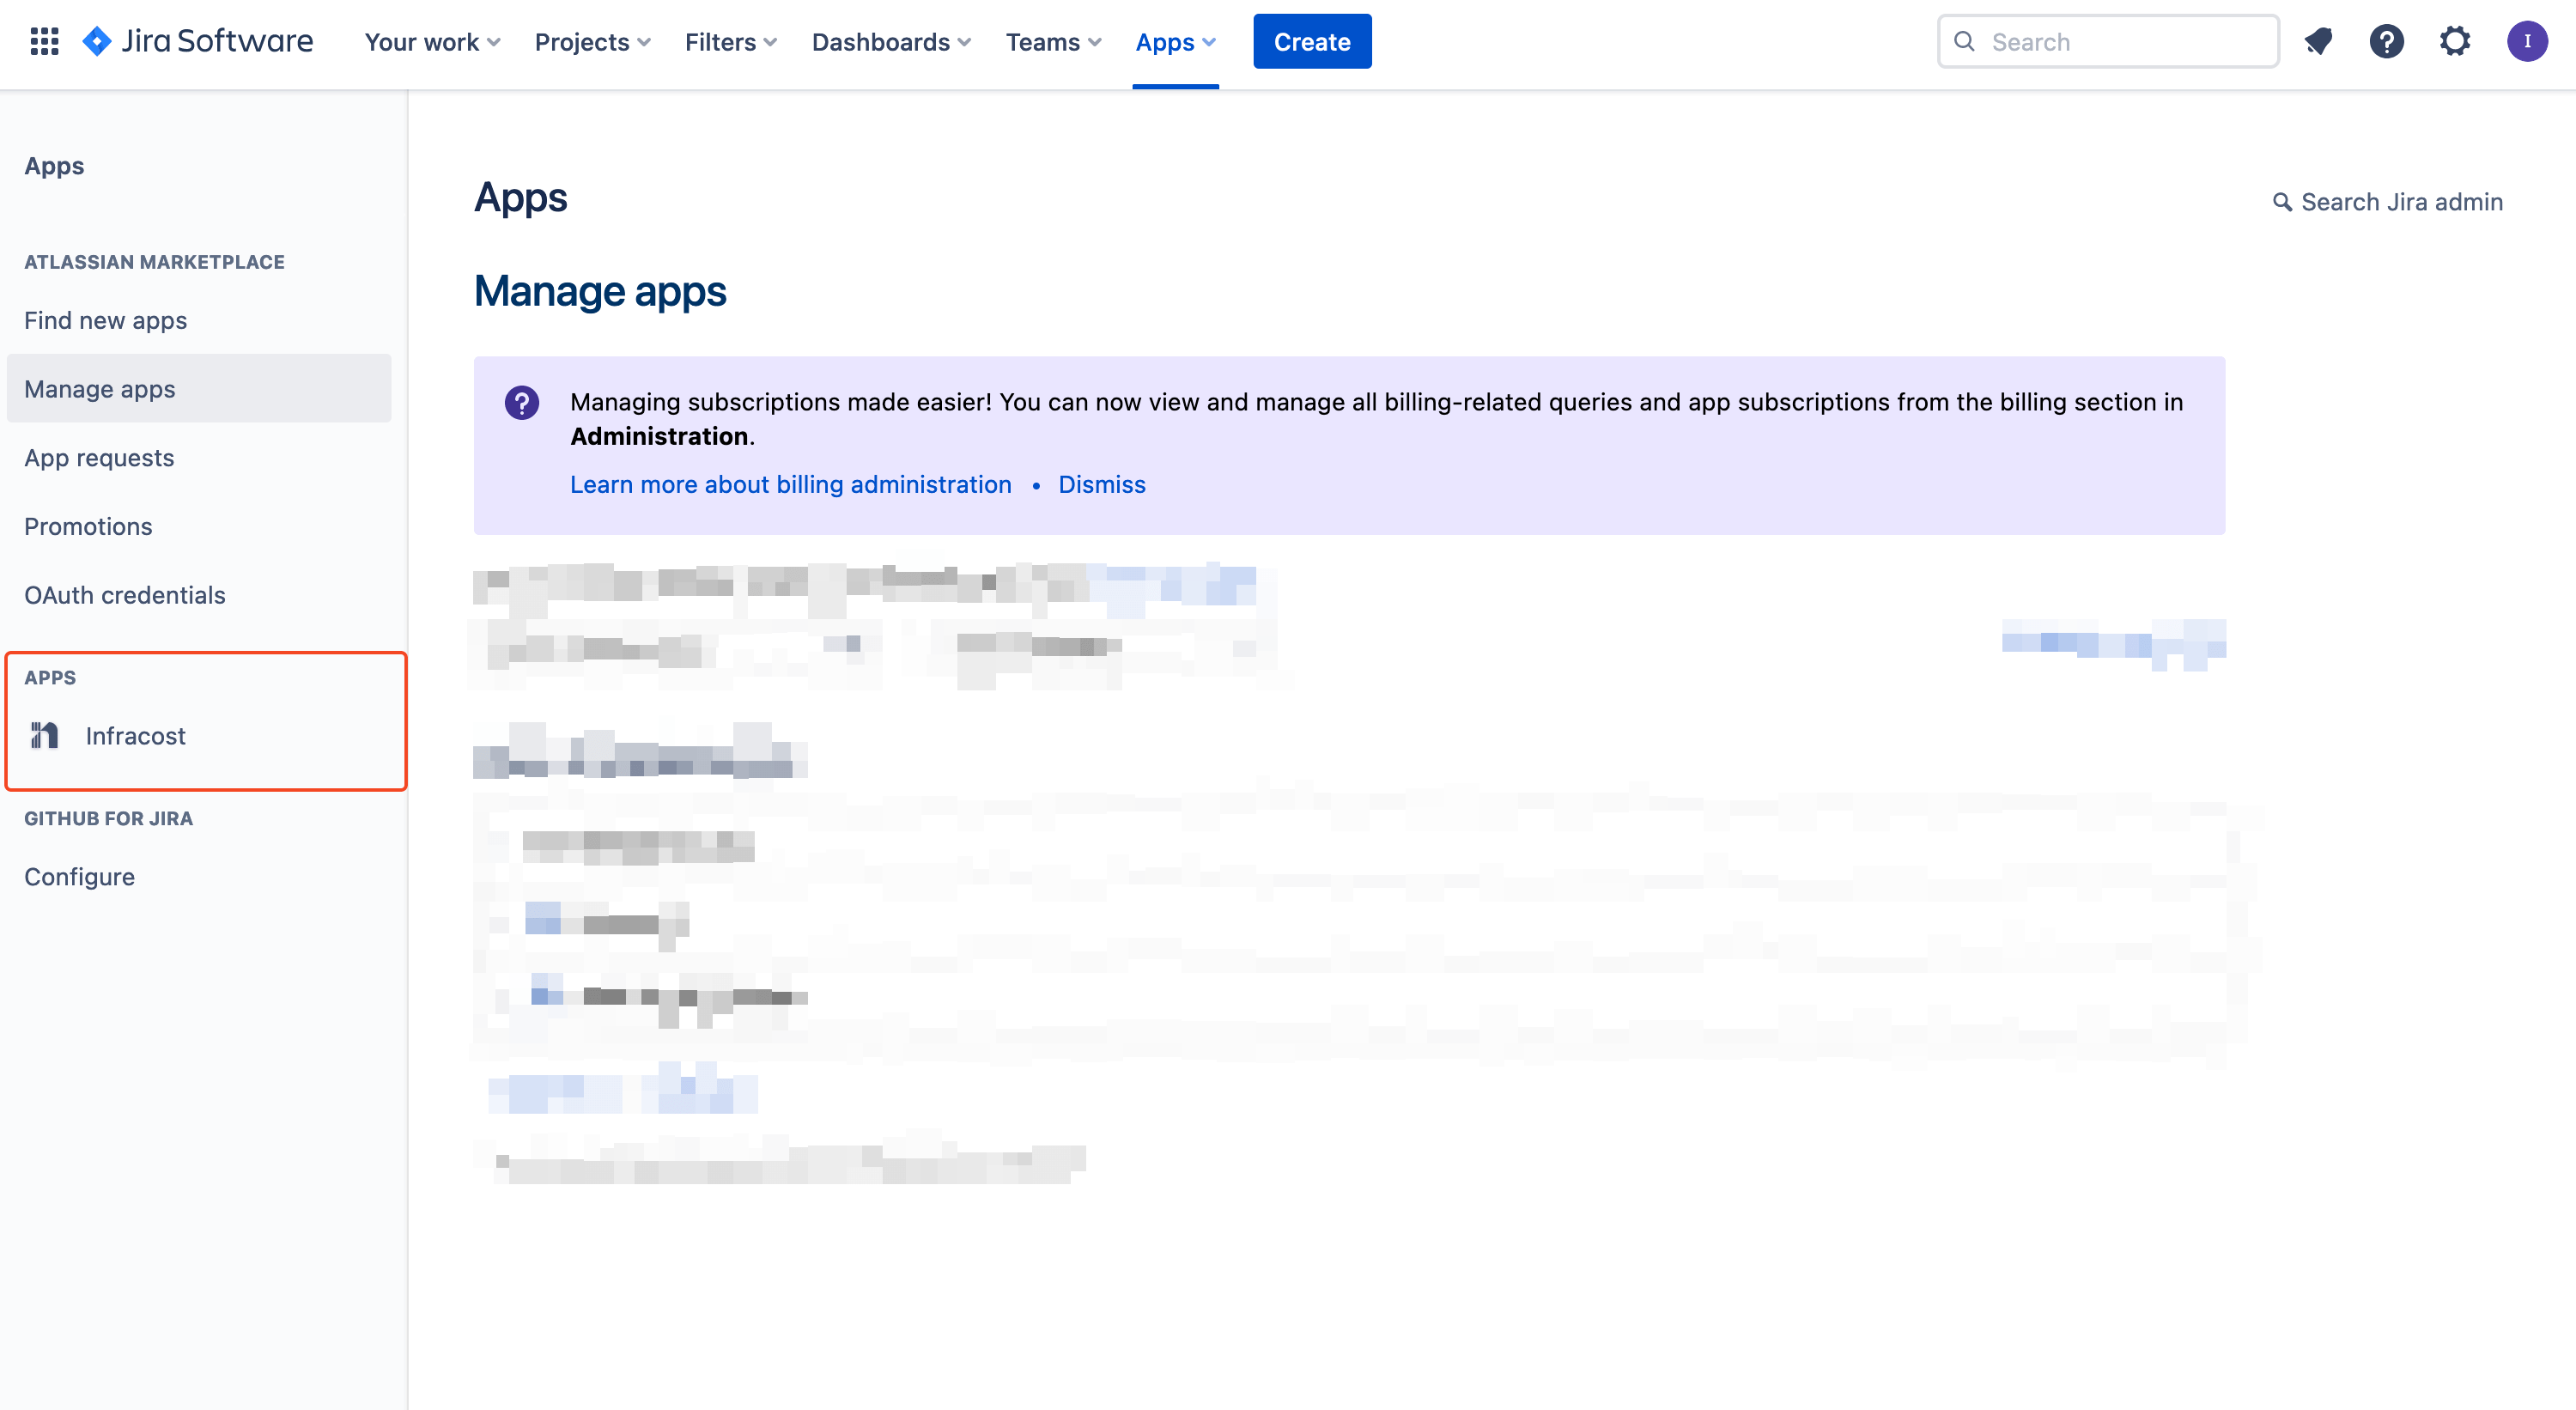The image size is (2576, 1410).
Task: Go to OAuth credentials page
Action: (x=124, y=595)
